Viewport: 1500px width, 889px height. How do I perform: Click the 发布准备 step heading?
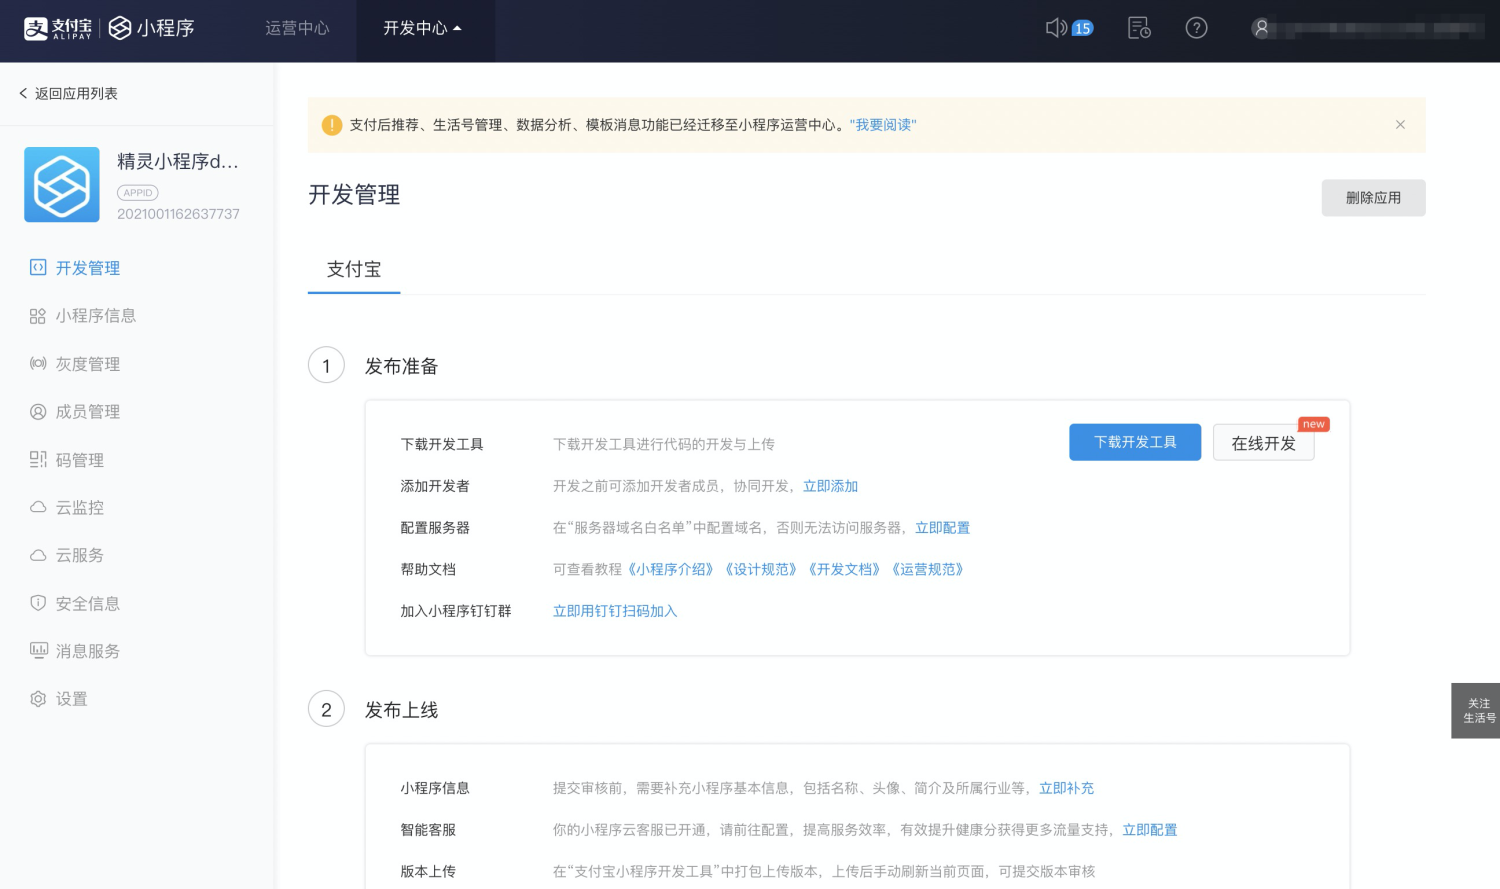401,366
